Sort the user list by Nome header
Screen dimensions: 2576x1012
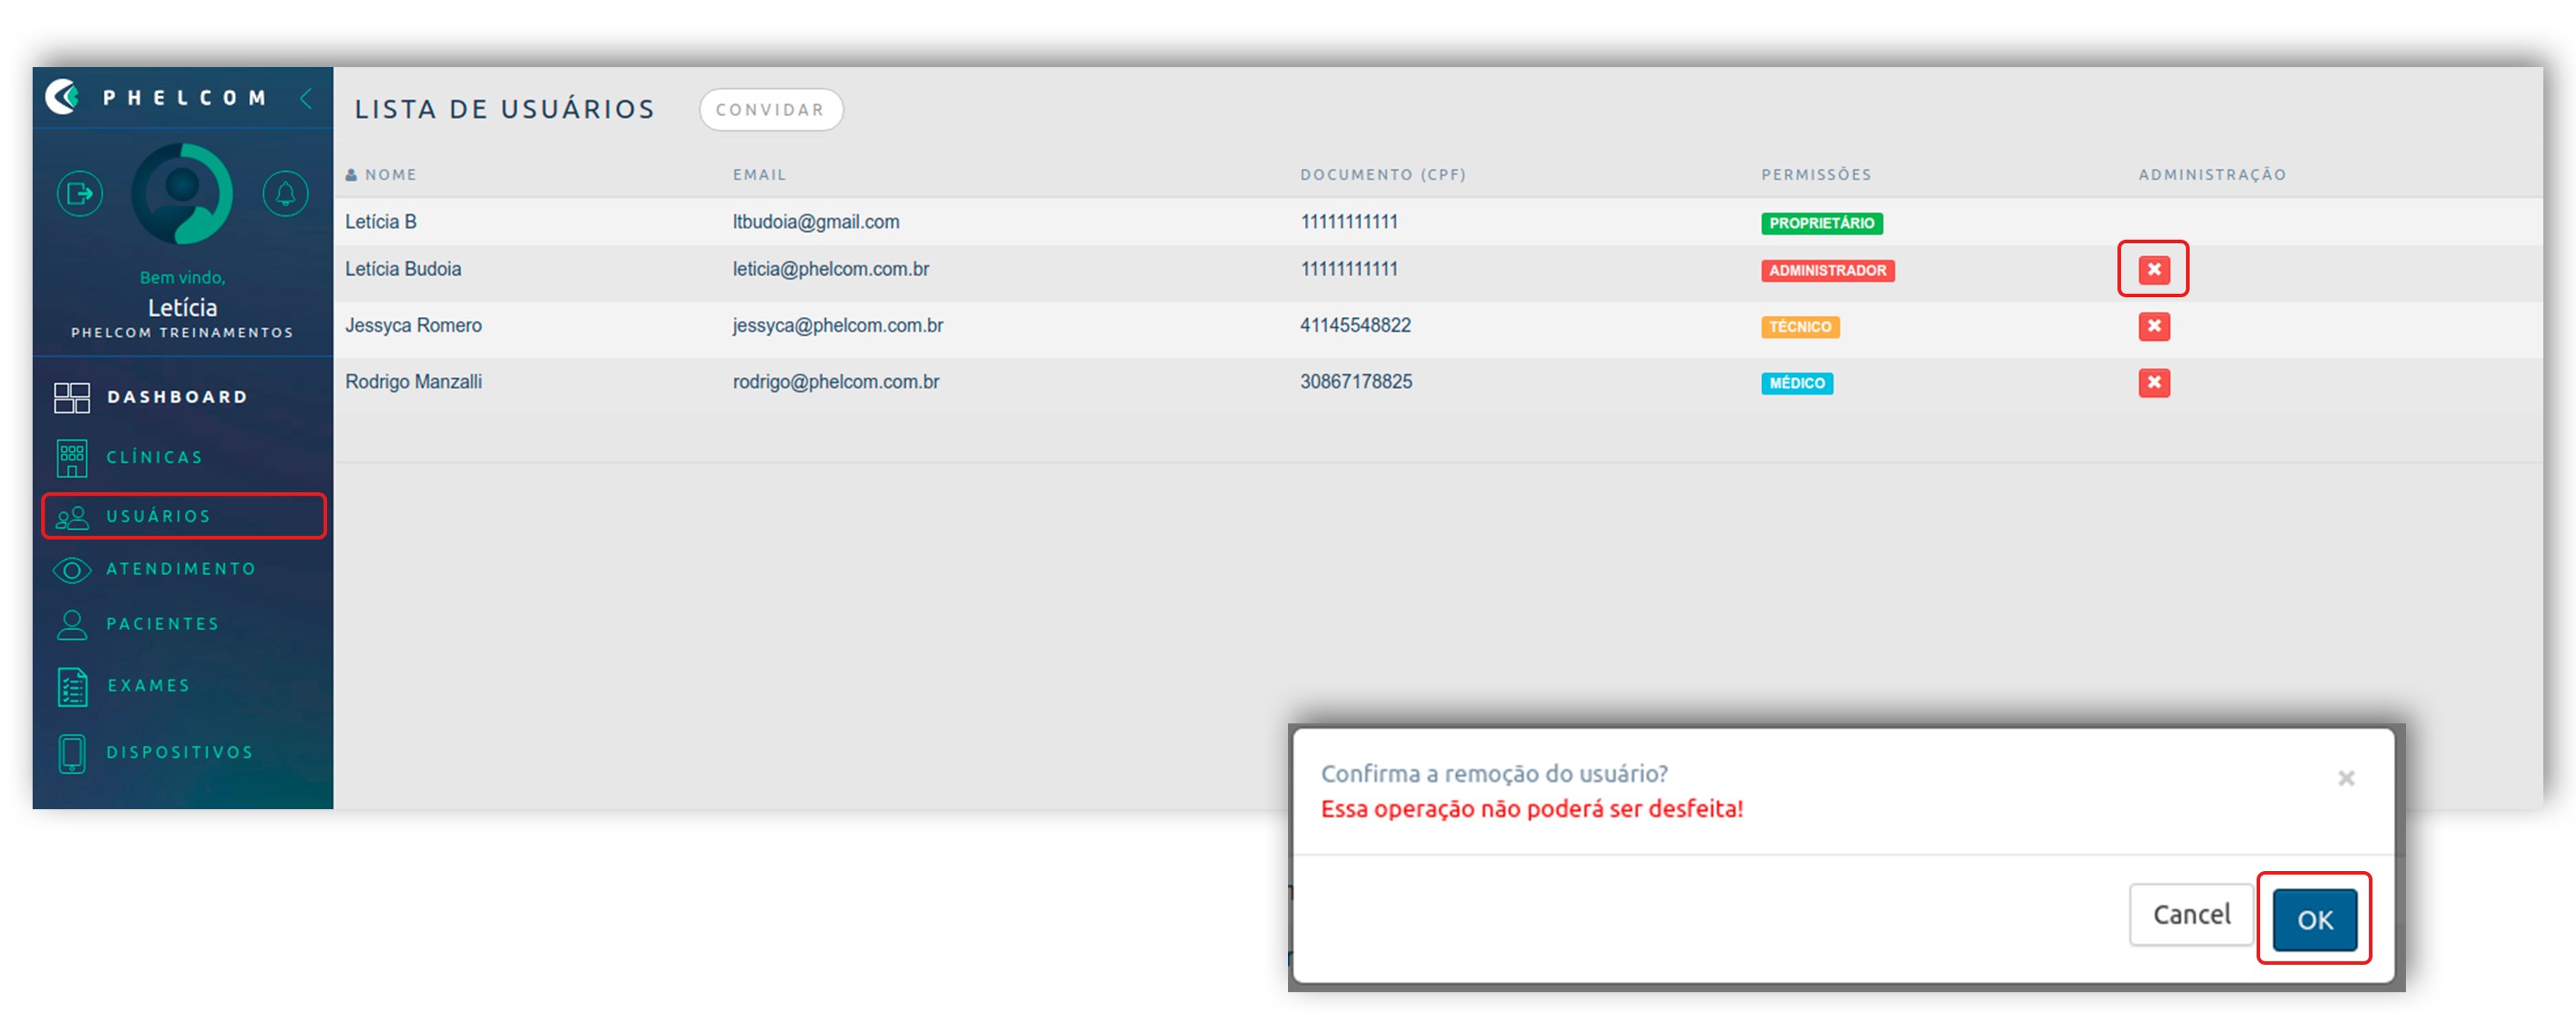click(390, 174)
